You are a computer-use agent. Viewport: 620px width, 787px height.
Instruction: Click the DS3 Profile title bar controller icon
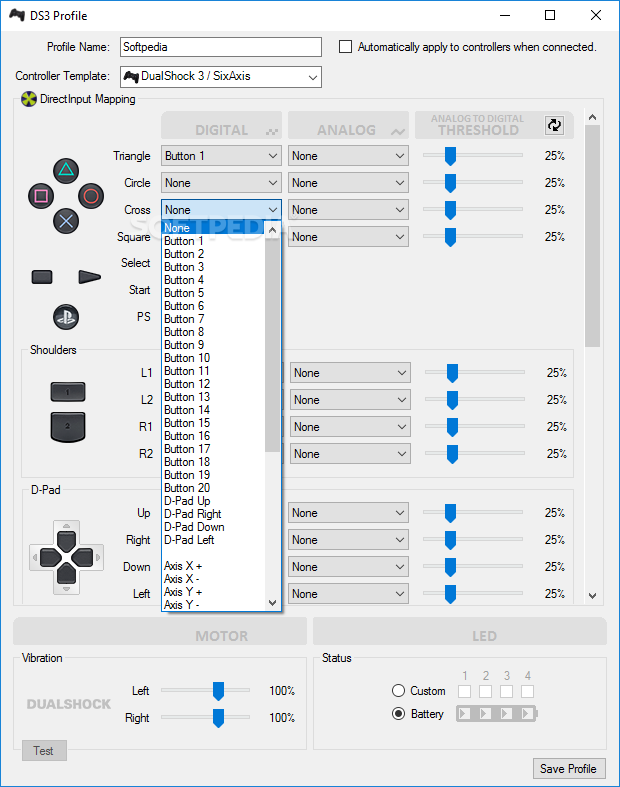(17, 15)
